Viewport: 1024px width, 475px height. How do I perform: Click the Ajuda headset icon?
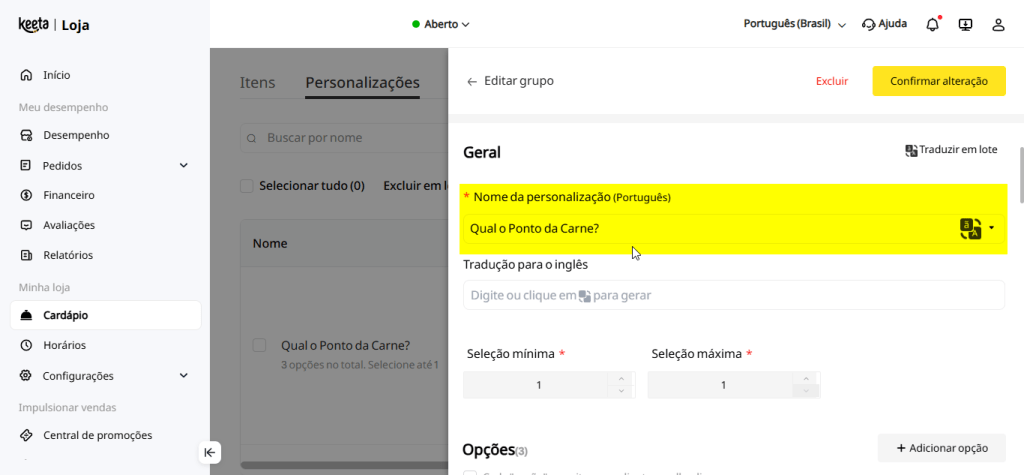(868, 24)
